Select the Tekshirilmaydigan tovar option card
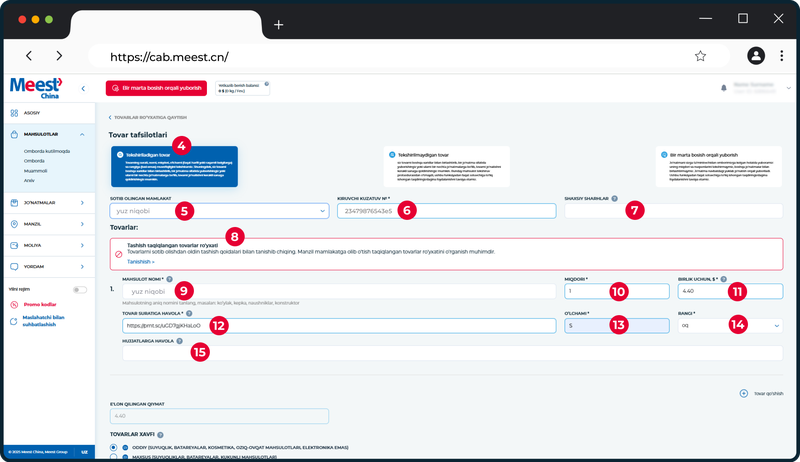Viewport: 800px width, 462px height. click(446, 167)
